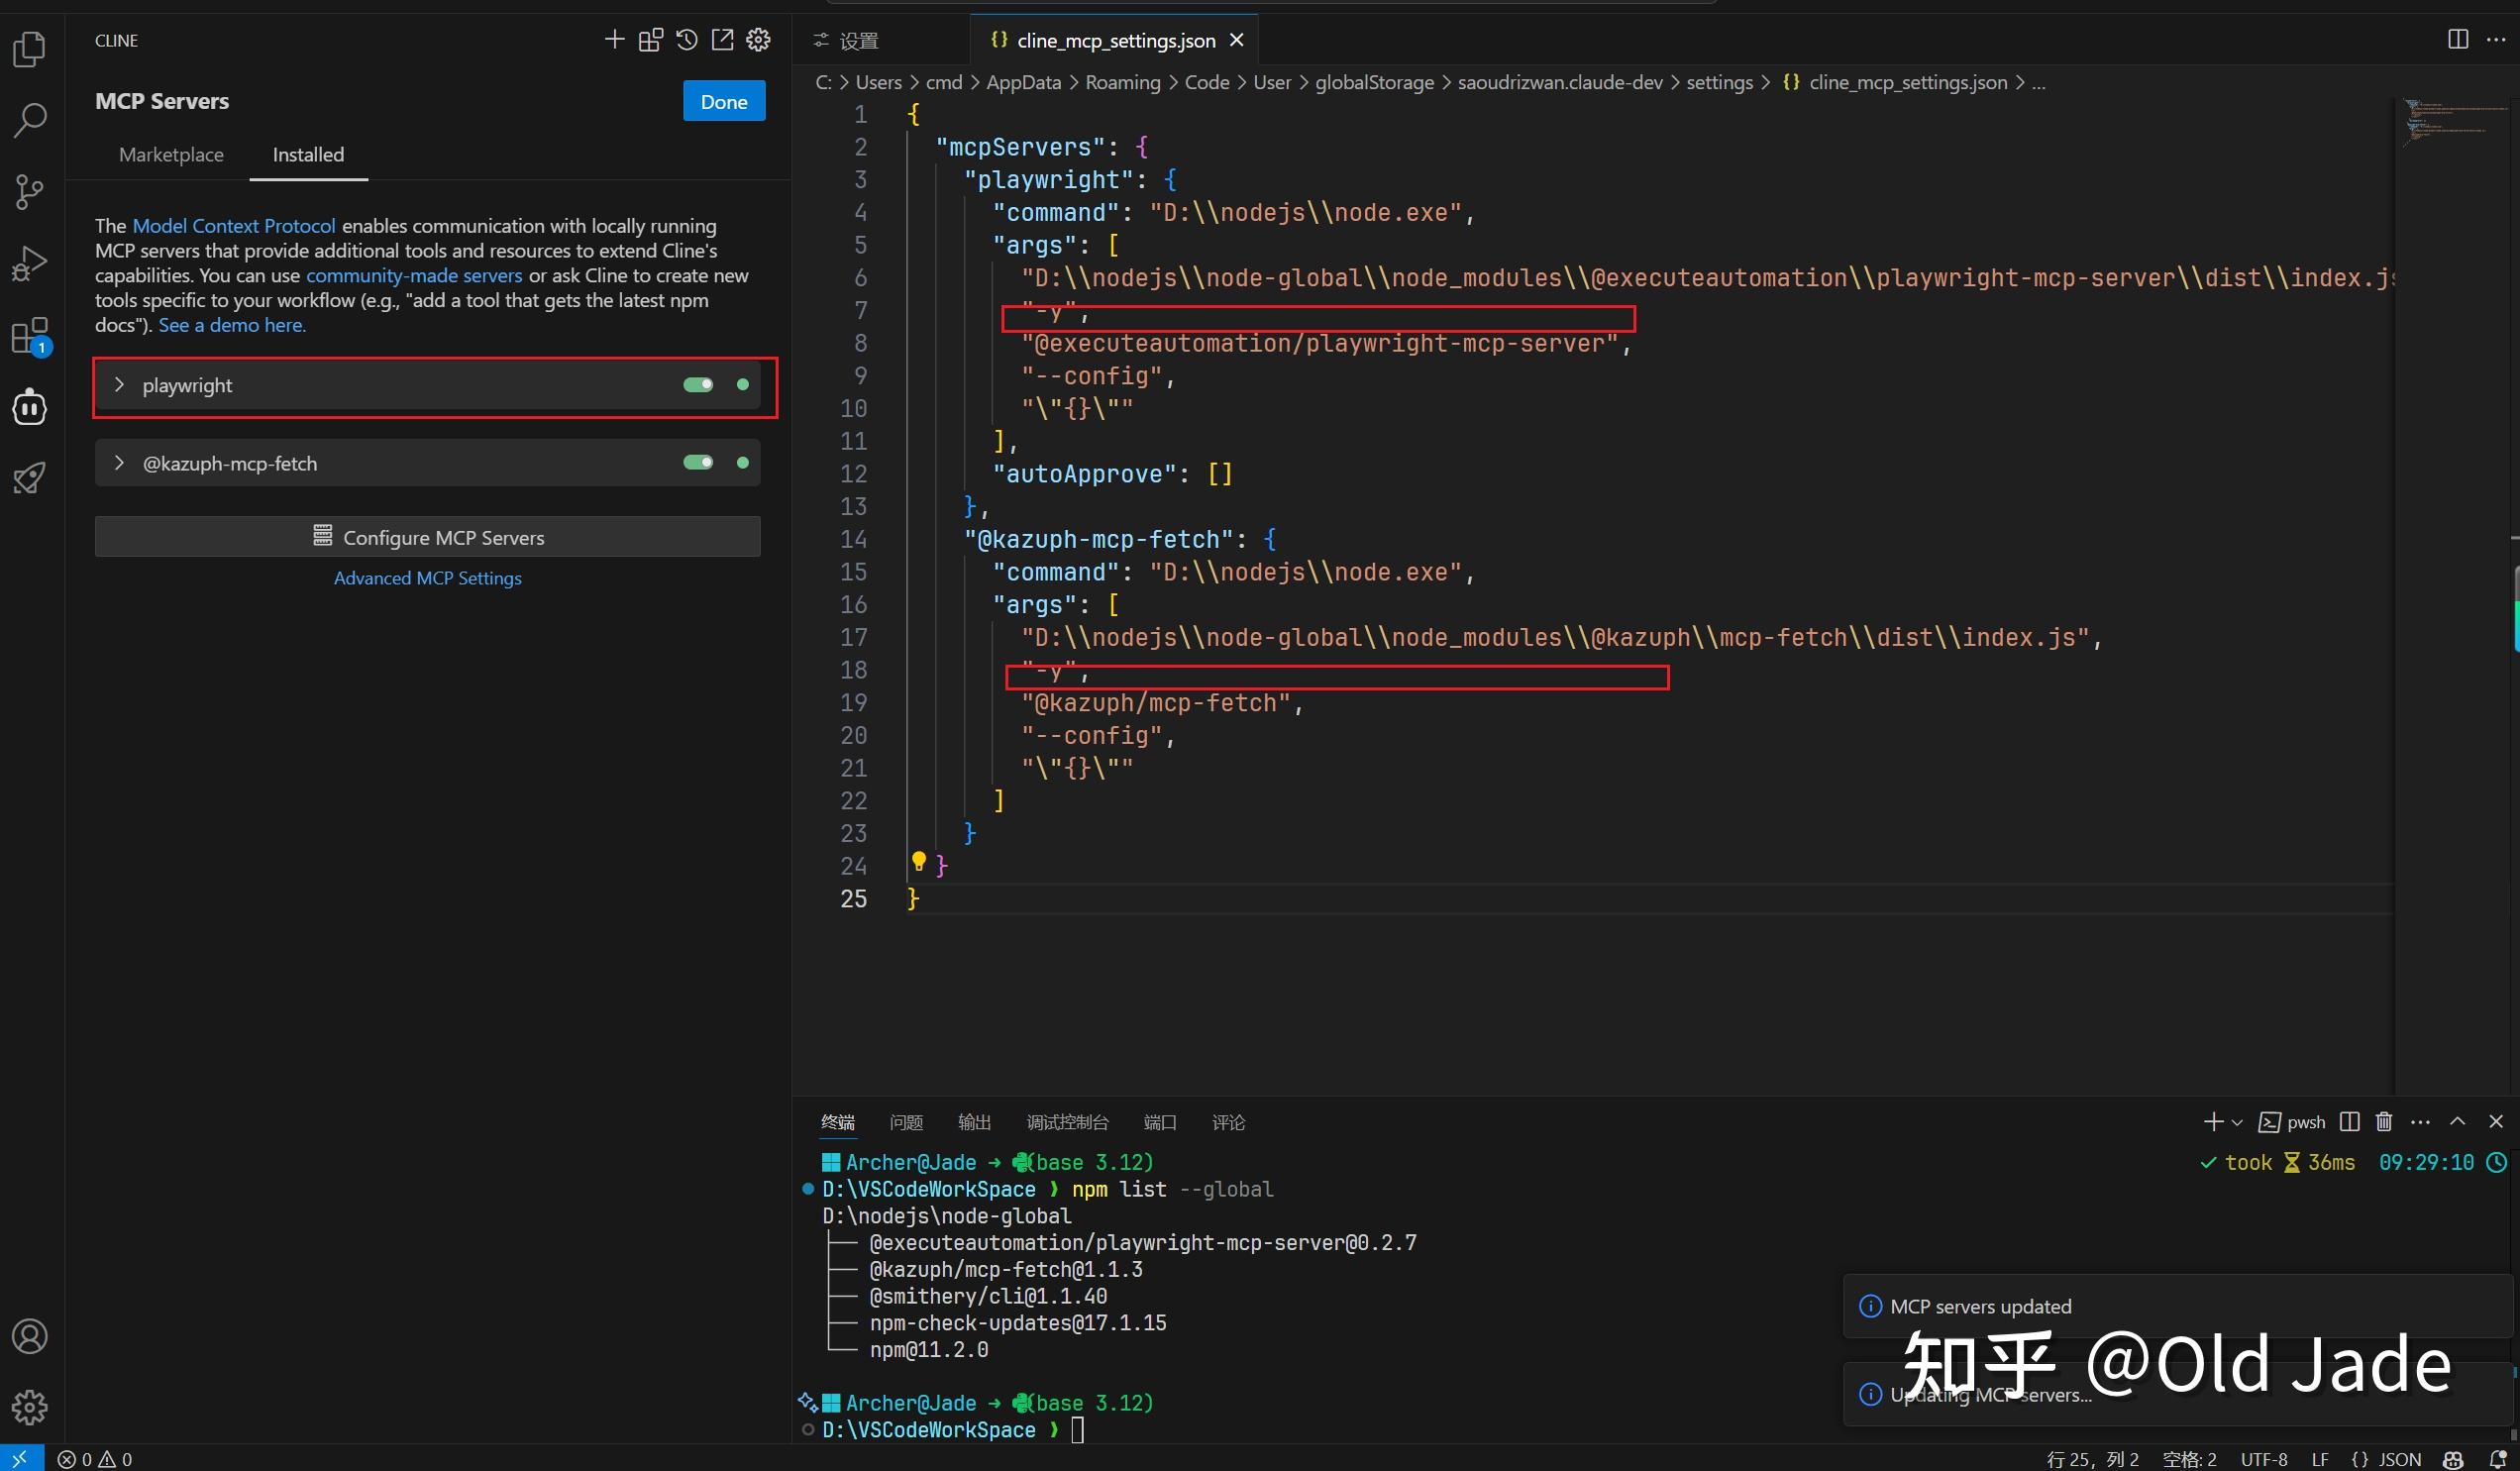Viewport: 2520px width, 1471px height.
Task: Expand the playwright server entry
Action: point(119,385)
